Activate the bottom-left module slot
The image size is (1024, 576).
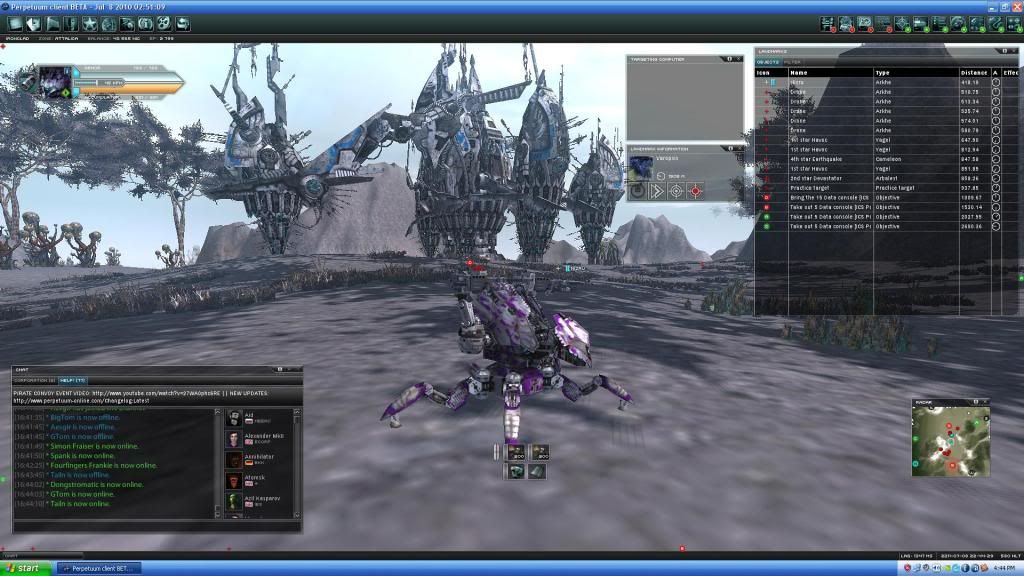(x=515, y=471)
